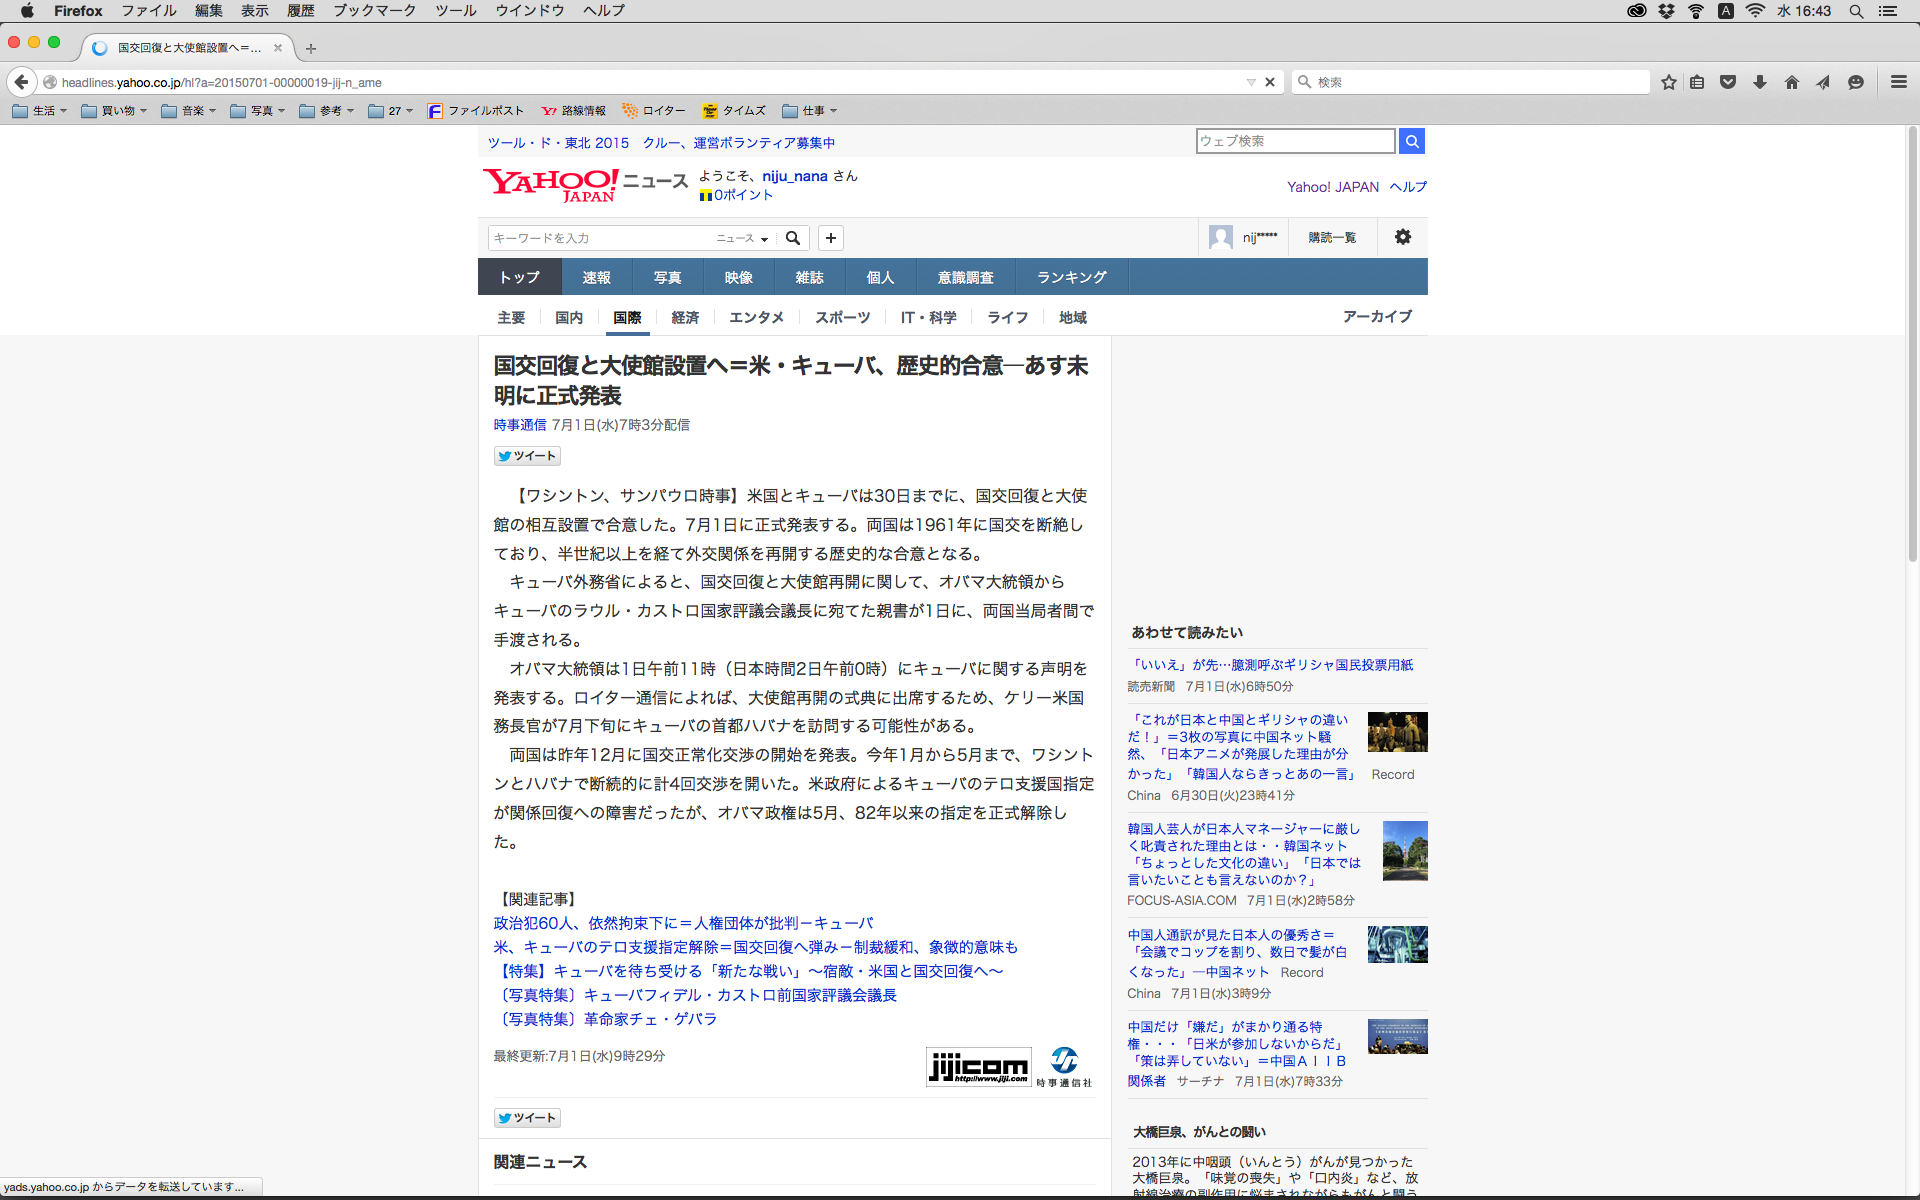Open the 生活 bookmarks folder dropdown
This screenshot has height=1200, width=1920.
pyautogui.click(x=40, y=111)
